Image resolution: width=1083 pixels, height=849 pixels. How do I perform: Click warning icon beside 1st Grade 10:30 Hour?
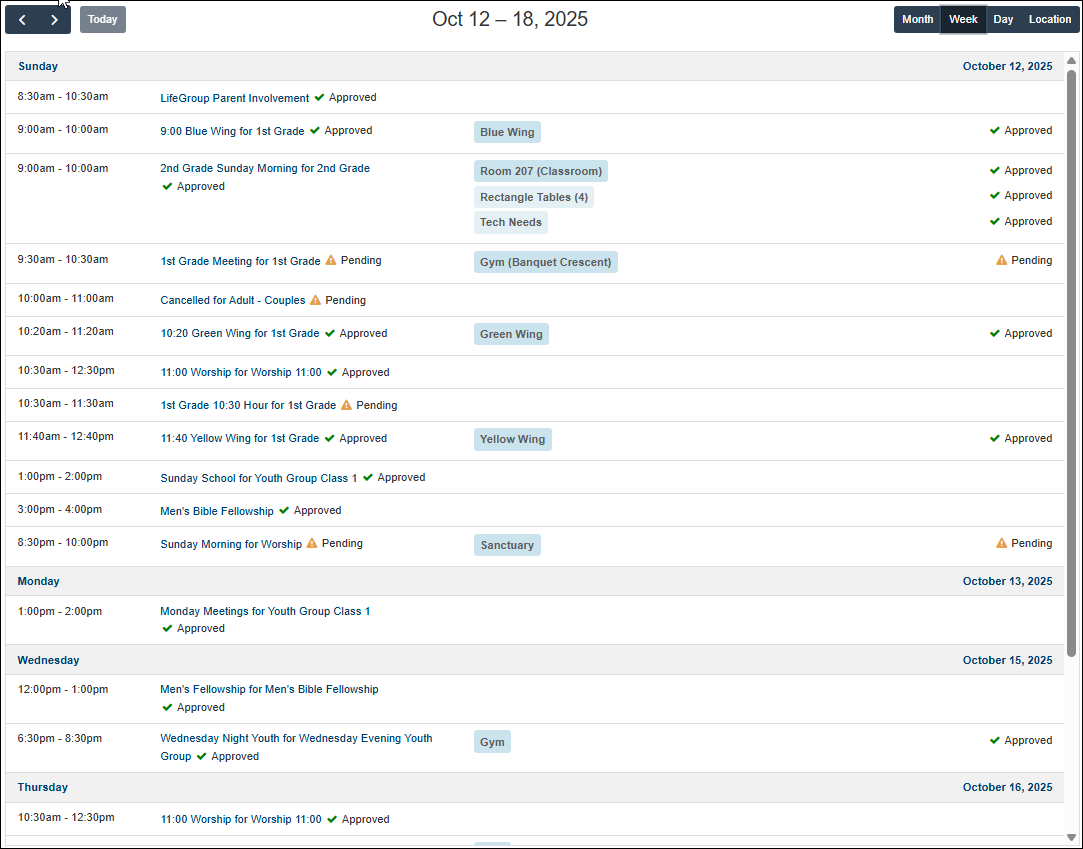(346, 405)
